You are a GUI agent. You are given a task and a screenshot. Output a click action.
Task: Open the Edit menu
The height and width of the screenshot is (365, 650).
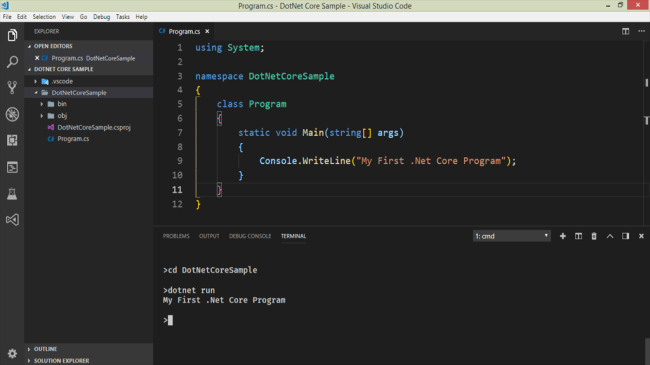(x=22, y=17)
